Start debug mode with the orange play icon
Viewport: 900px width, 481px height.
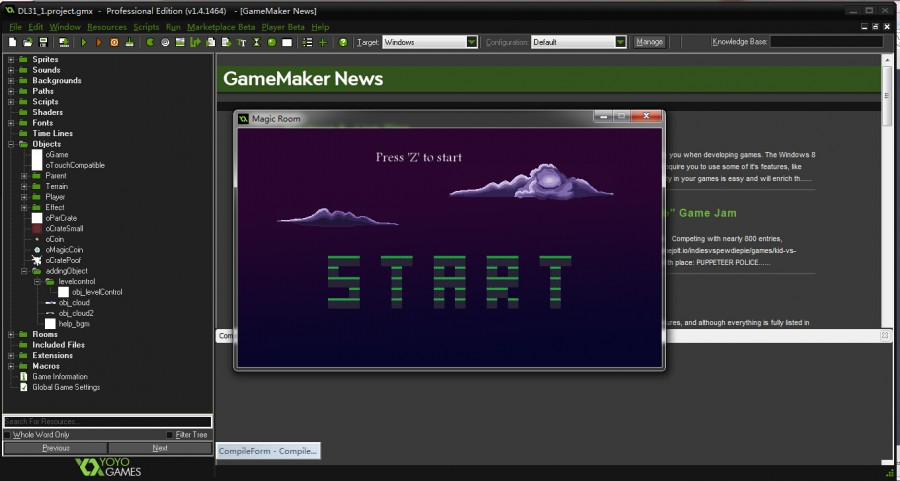(99, 42)
